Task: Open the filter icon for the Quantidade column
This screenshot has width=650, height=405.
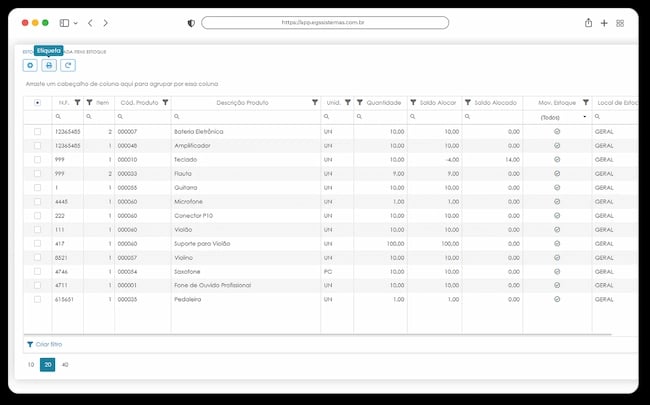Action: click(360, 102)
